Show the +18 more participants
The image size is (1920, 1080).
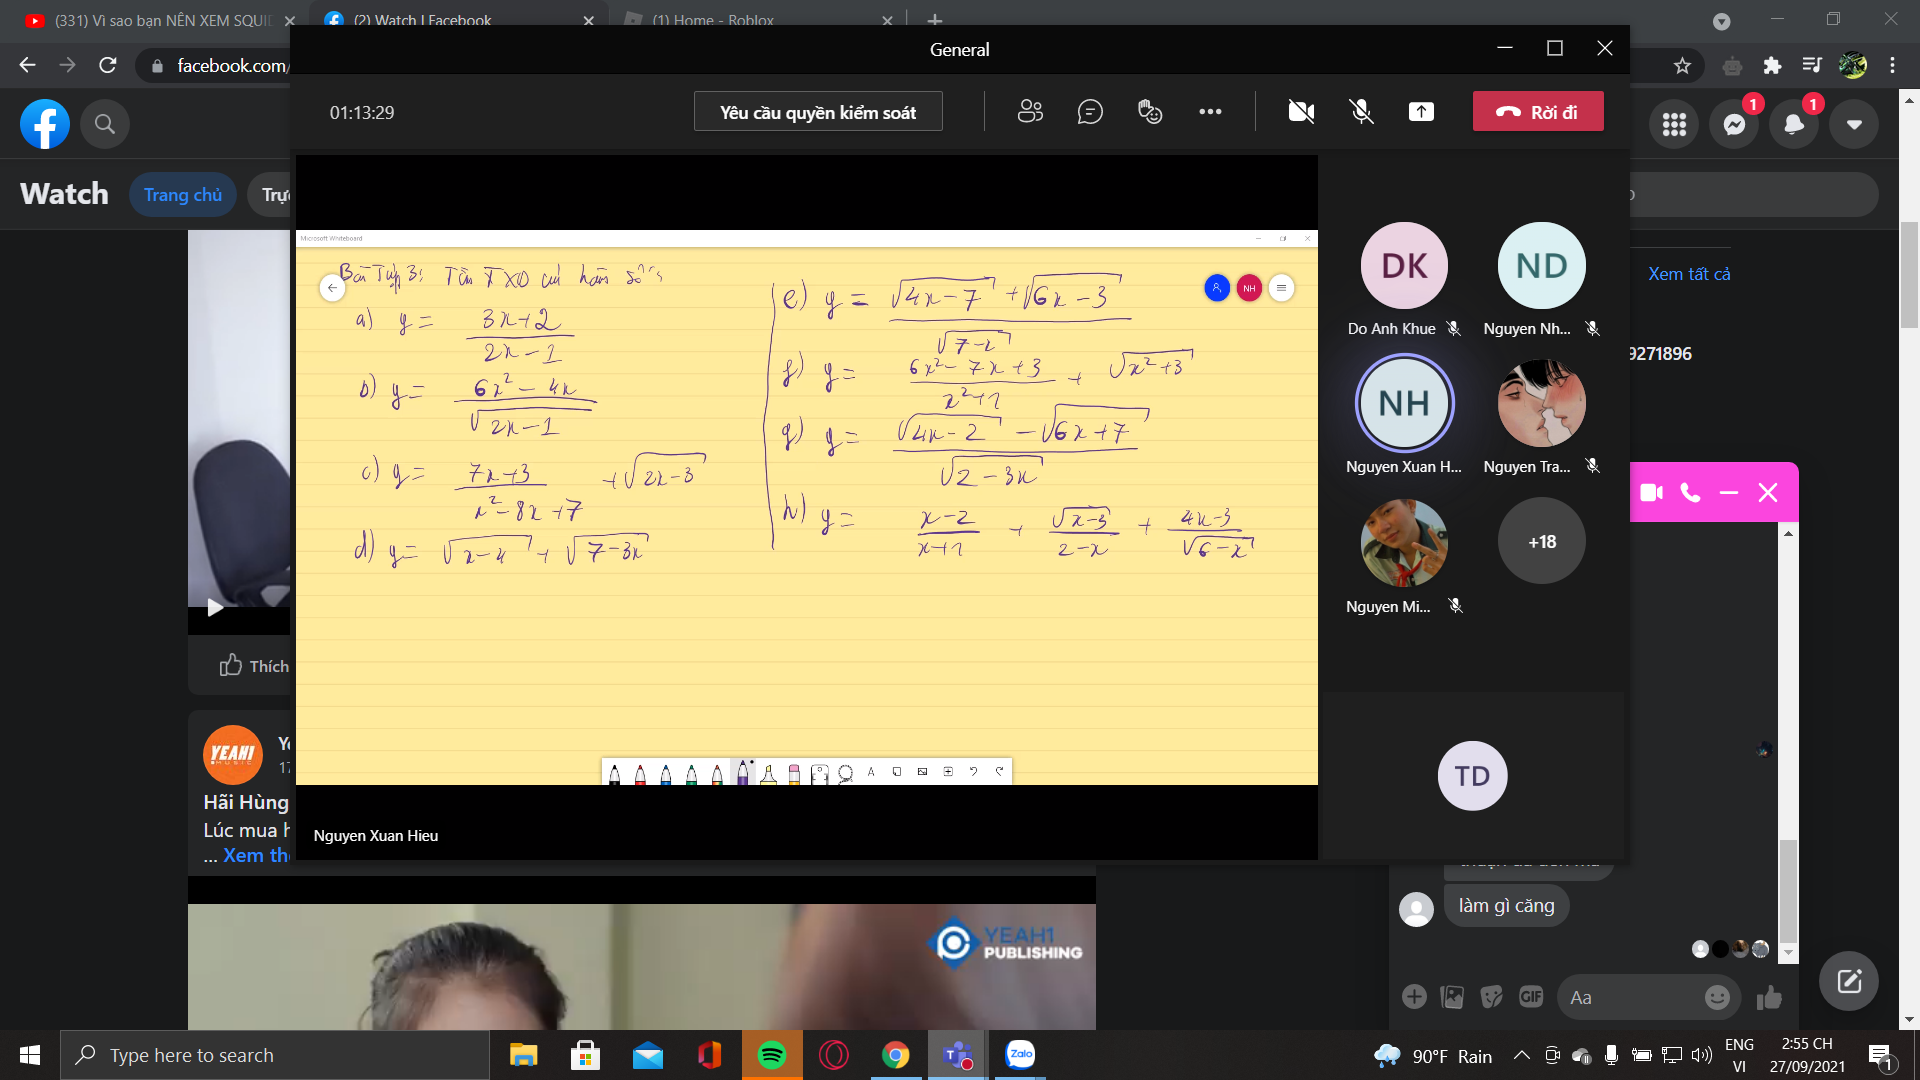pos(1541,542)
